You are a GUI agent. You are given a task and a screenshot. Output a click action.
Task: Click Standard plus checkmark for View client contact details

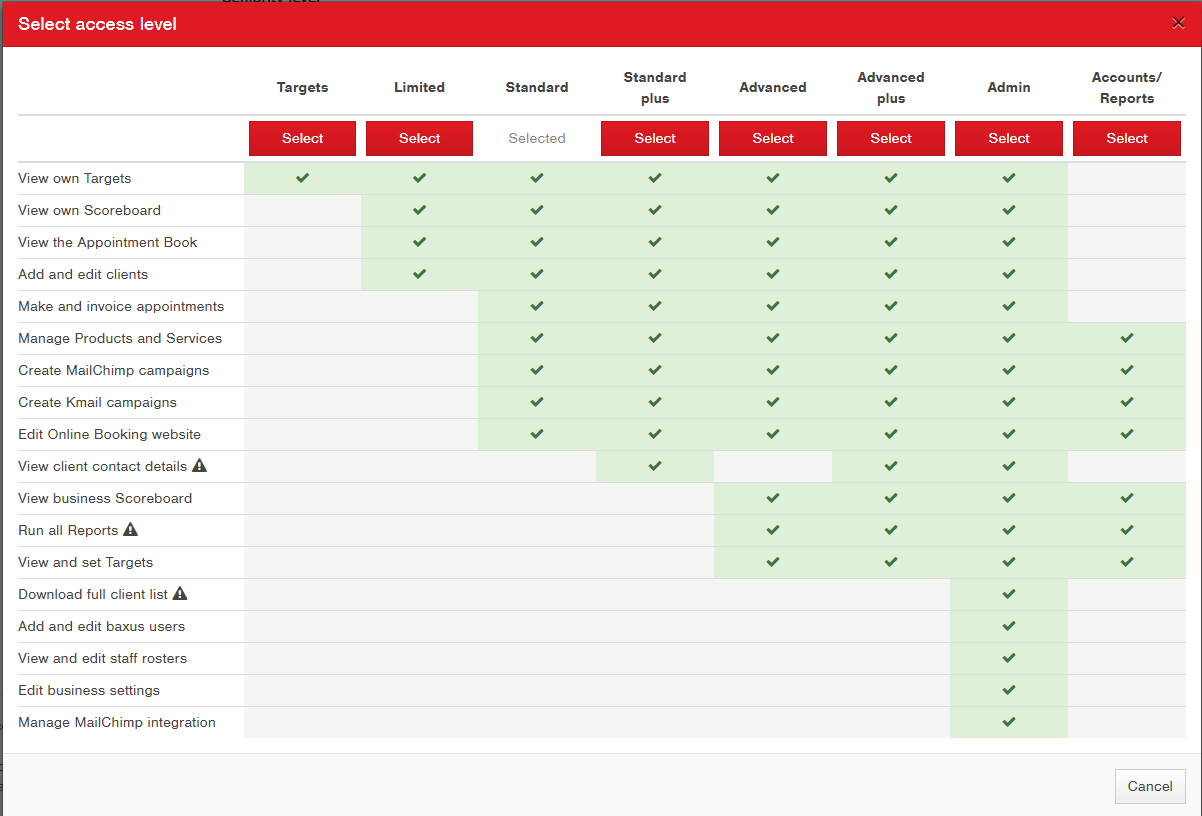pyautogui.click(x=655, y=466)
